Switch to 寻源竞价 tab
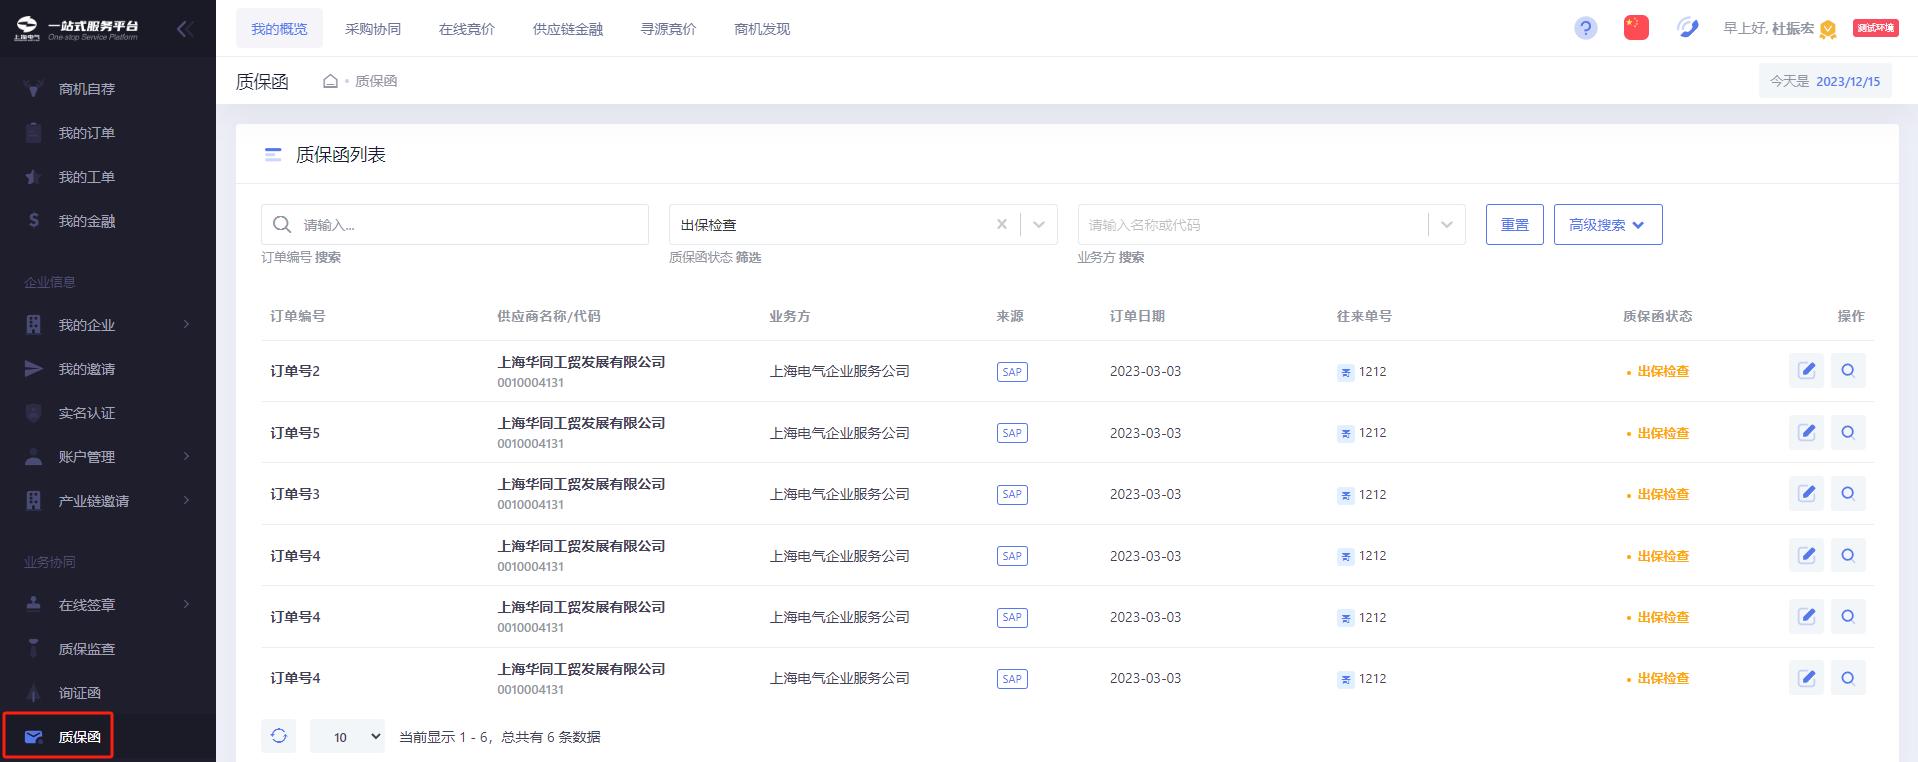 pyautogui.click(x=669, y=29)
